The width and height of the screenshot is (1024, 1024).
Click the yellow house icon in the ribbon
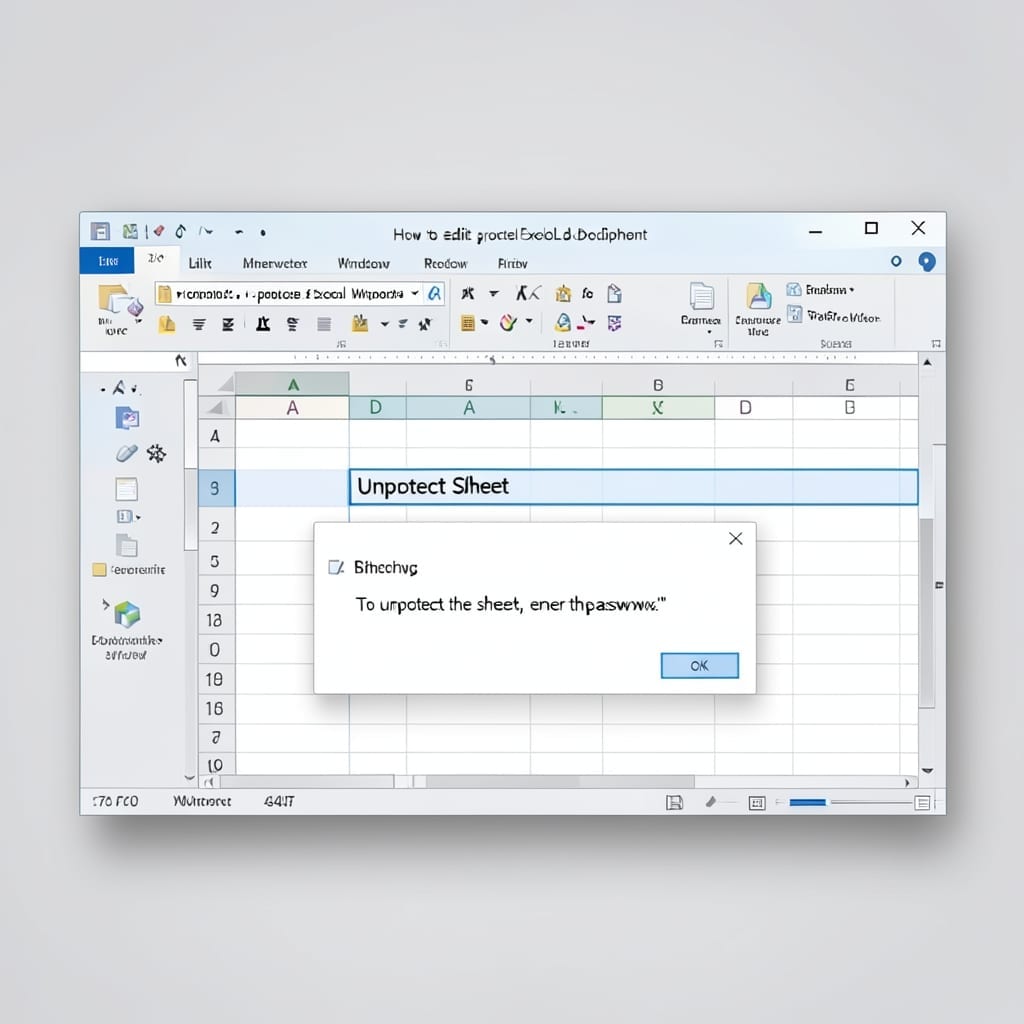(563, 294)
